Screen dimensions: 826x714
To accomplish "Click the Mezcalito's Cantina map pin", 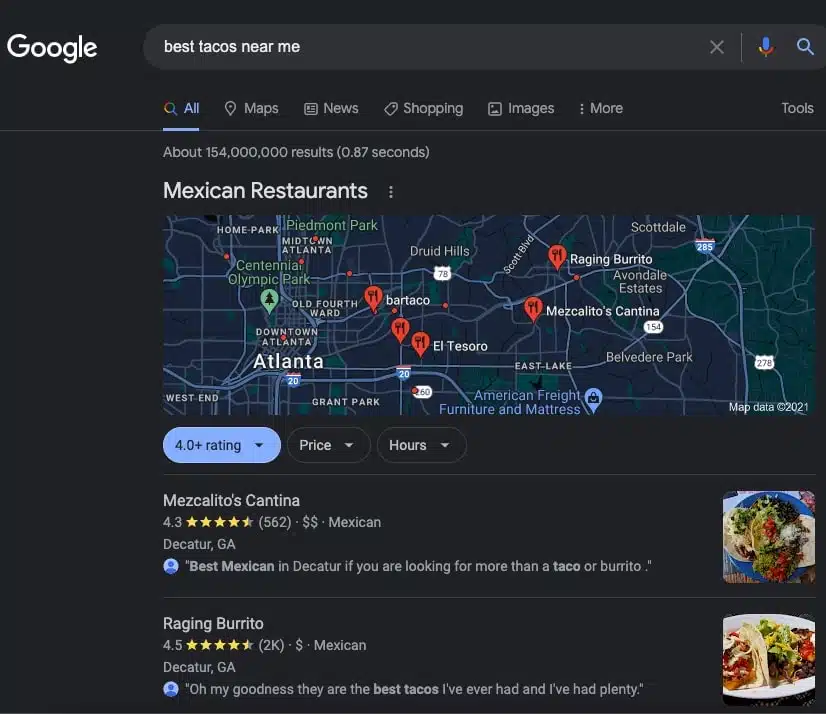I will [x=533, y=309].
